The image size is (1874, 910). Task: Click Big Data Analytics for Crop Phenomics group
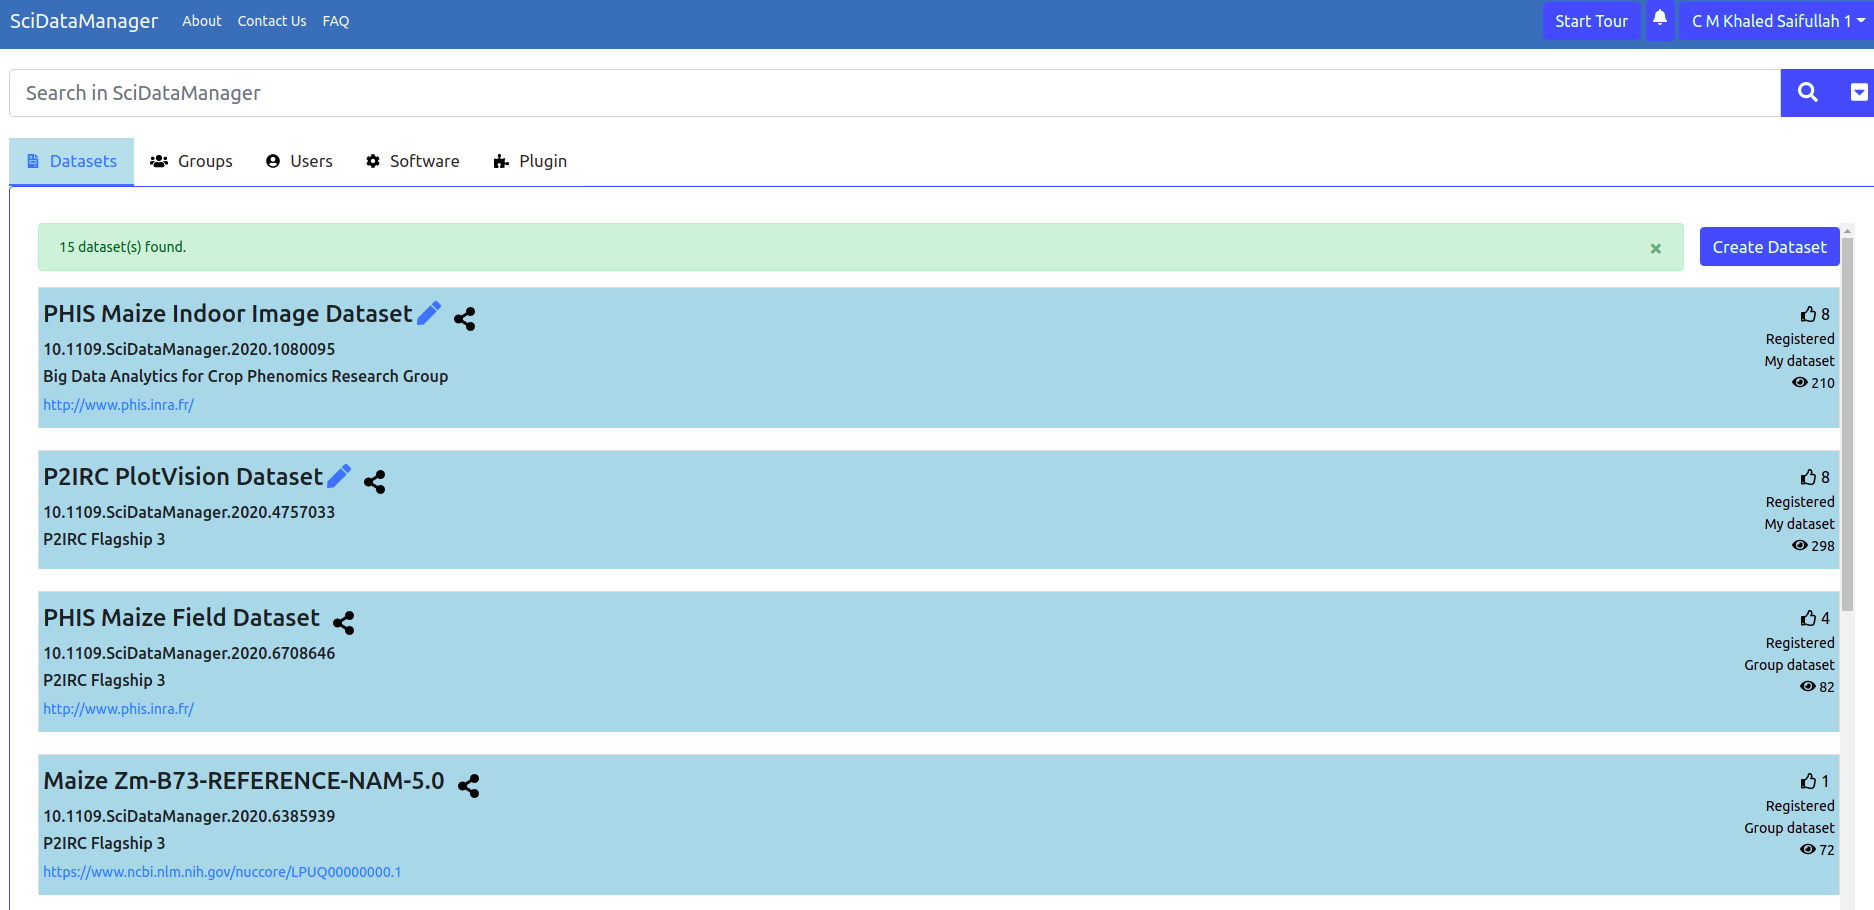click(x=245, y=376)
